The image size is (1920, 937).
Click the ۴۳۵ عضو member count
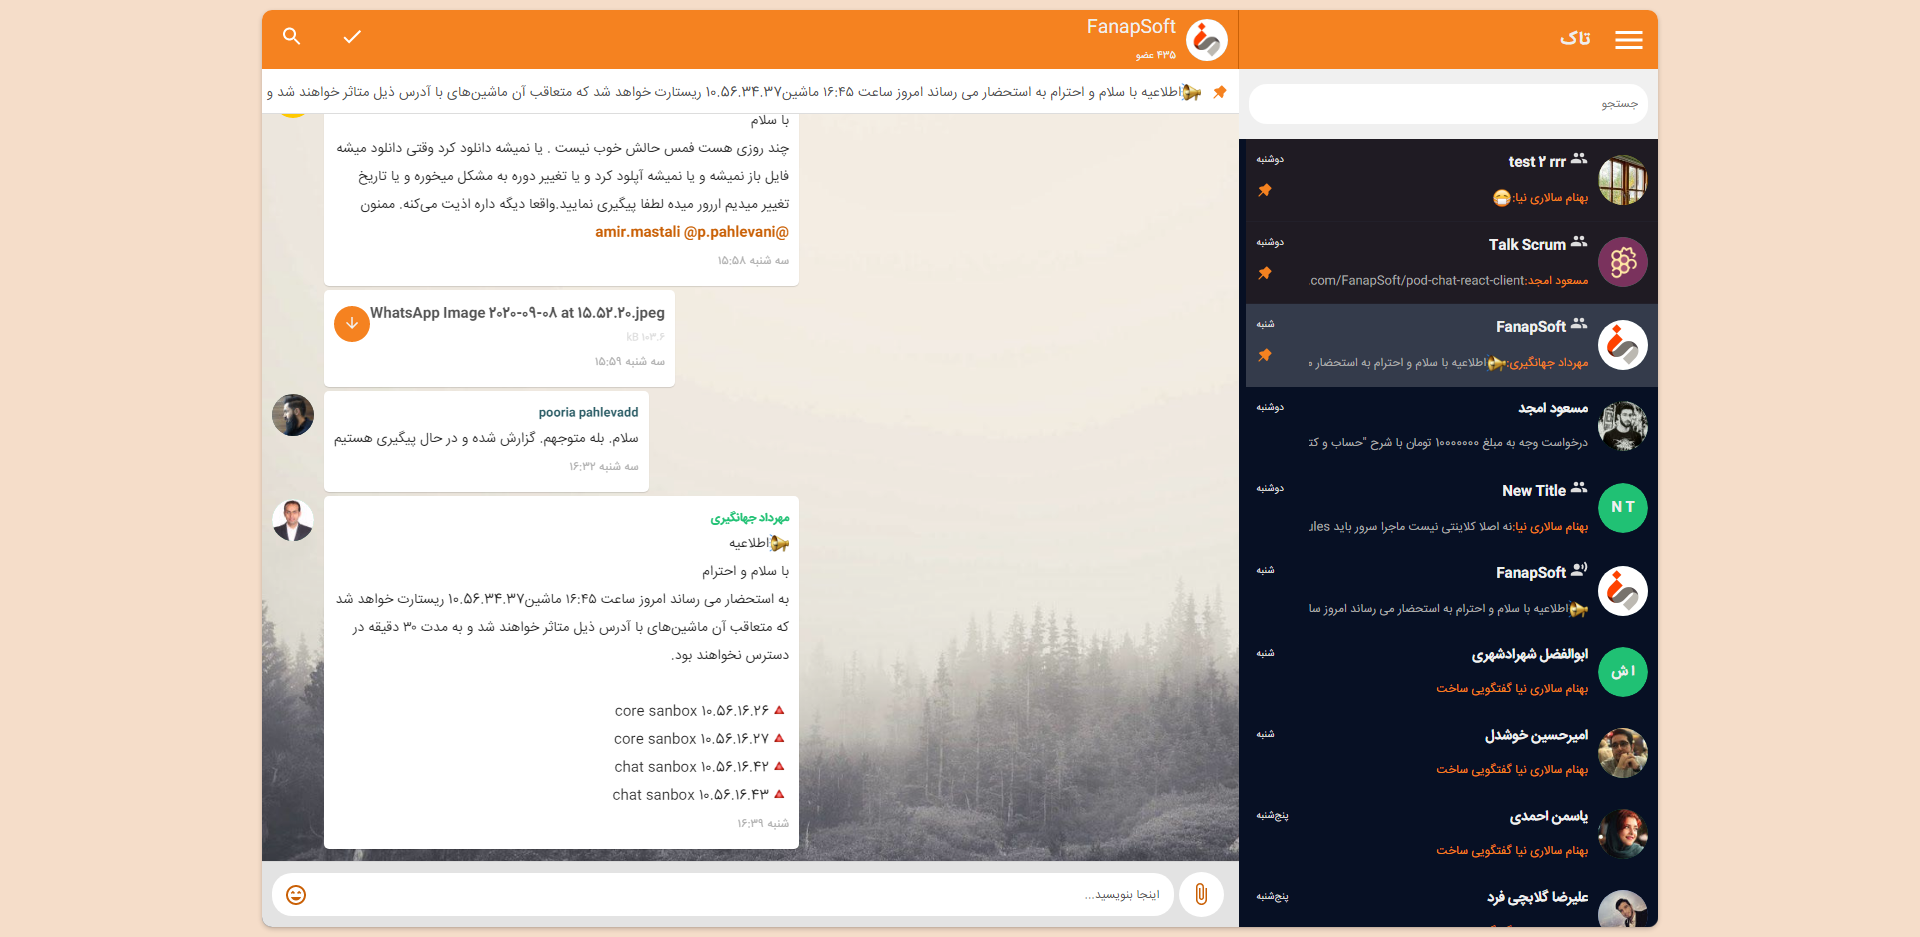click(x=1155, y=55)
